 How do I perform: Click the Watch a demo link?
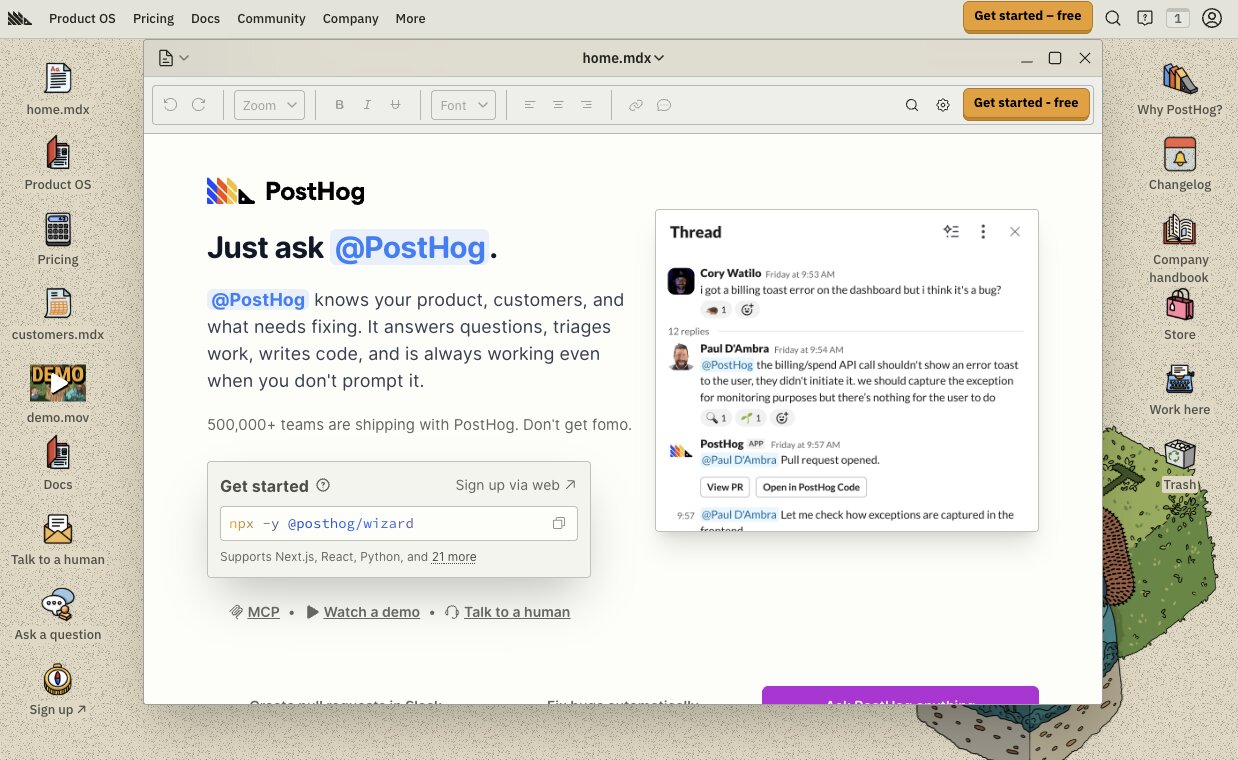click(363, 612)
